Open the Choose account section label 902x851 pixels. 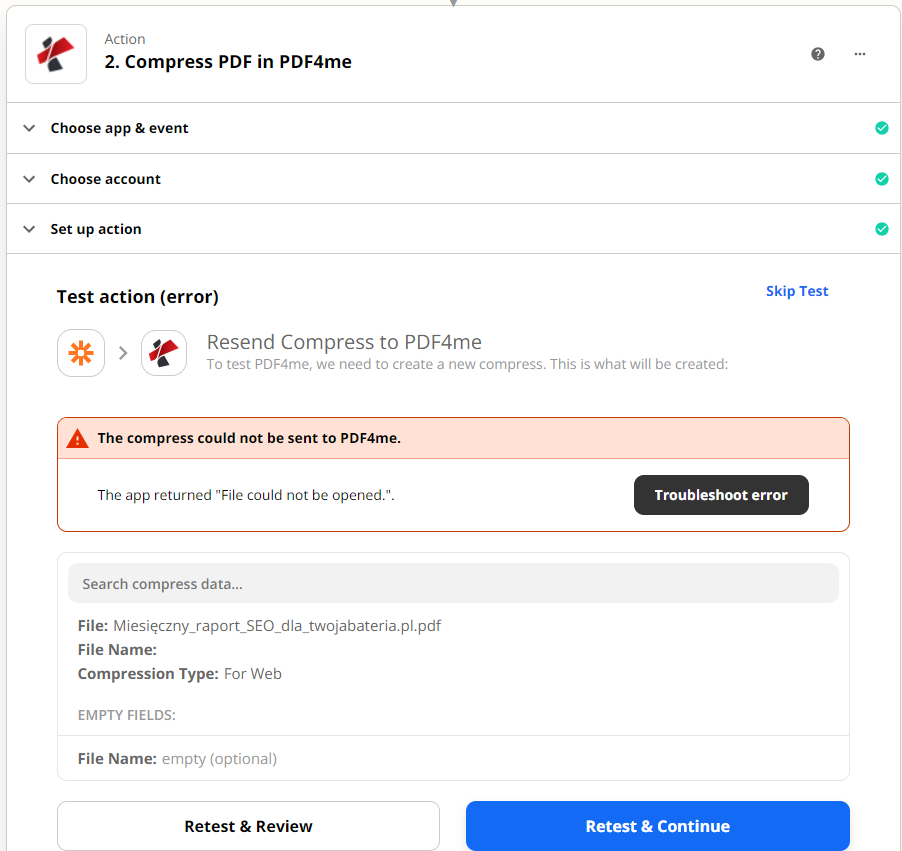point(105,179)
